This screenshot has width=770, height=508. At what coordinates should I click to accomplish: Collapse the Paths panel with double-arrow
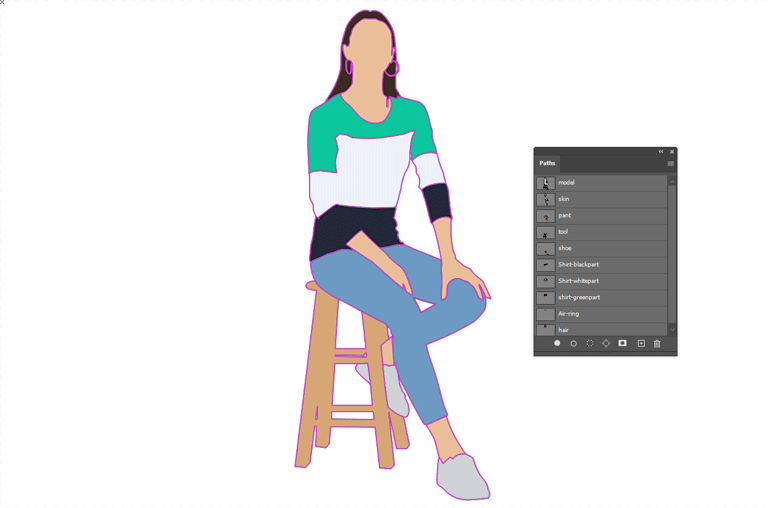point(660,152)
